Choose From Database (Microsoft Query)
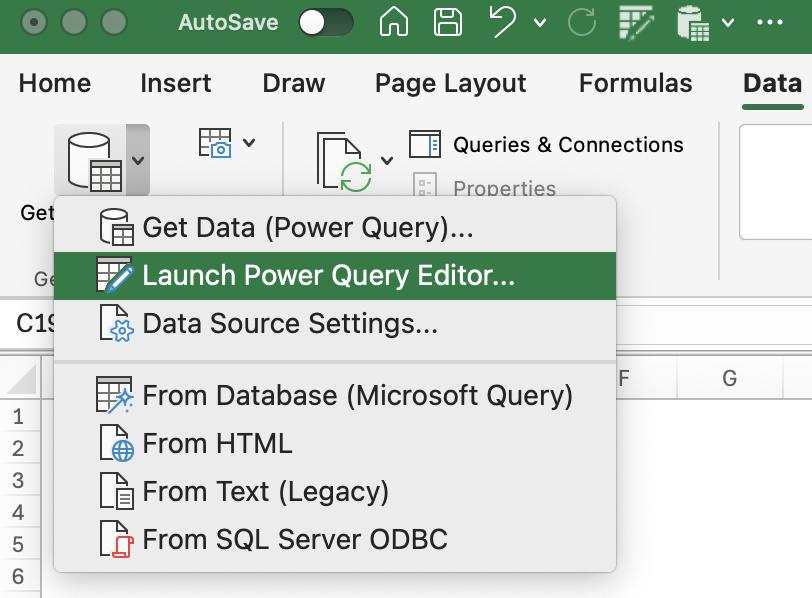 point(335,396)
